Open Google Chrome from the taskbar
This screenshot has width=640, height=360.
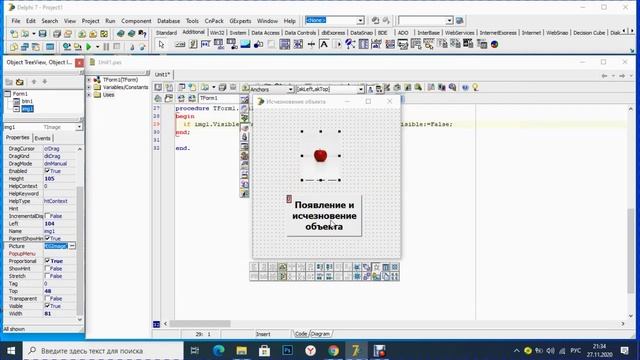333,351
